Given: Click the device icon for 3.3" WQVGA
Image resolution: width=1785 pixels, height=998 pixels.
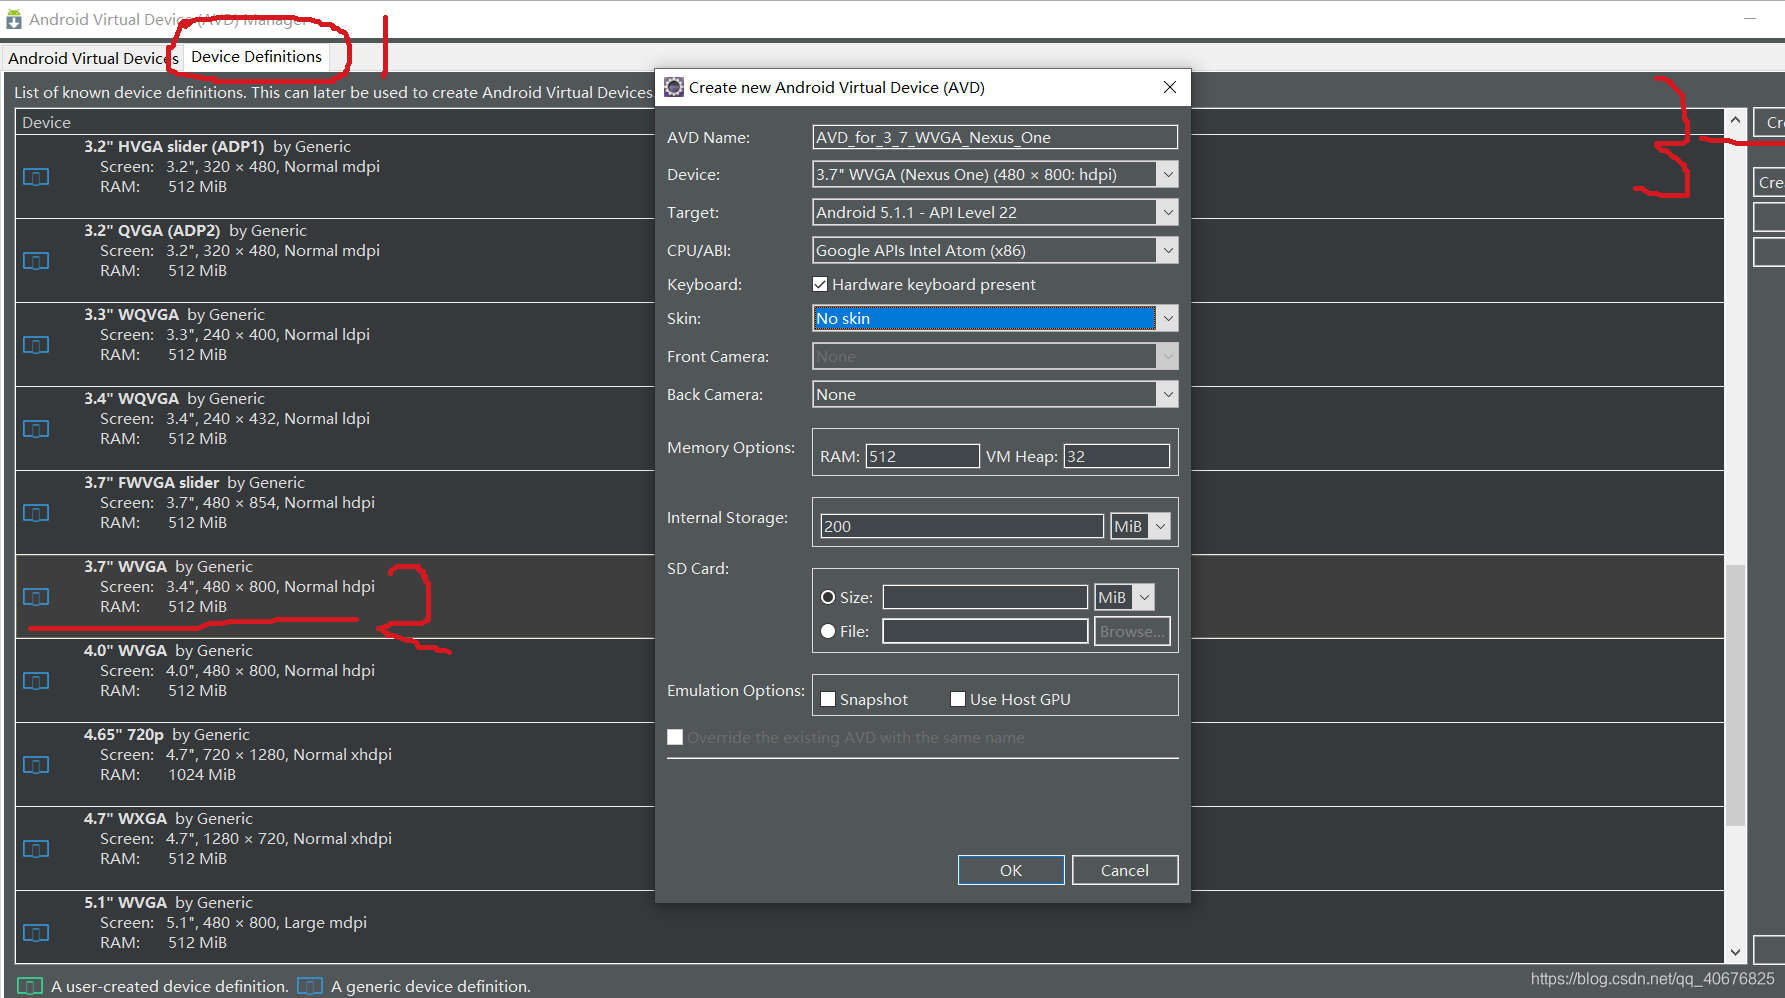Looking at the screenshot, I should [x=36, y=345].
